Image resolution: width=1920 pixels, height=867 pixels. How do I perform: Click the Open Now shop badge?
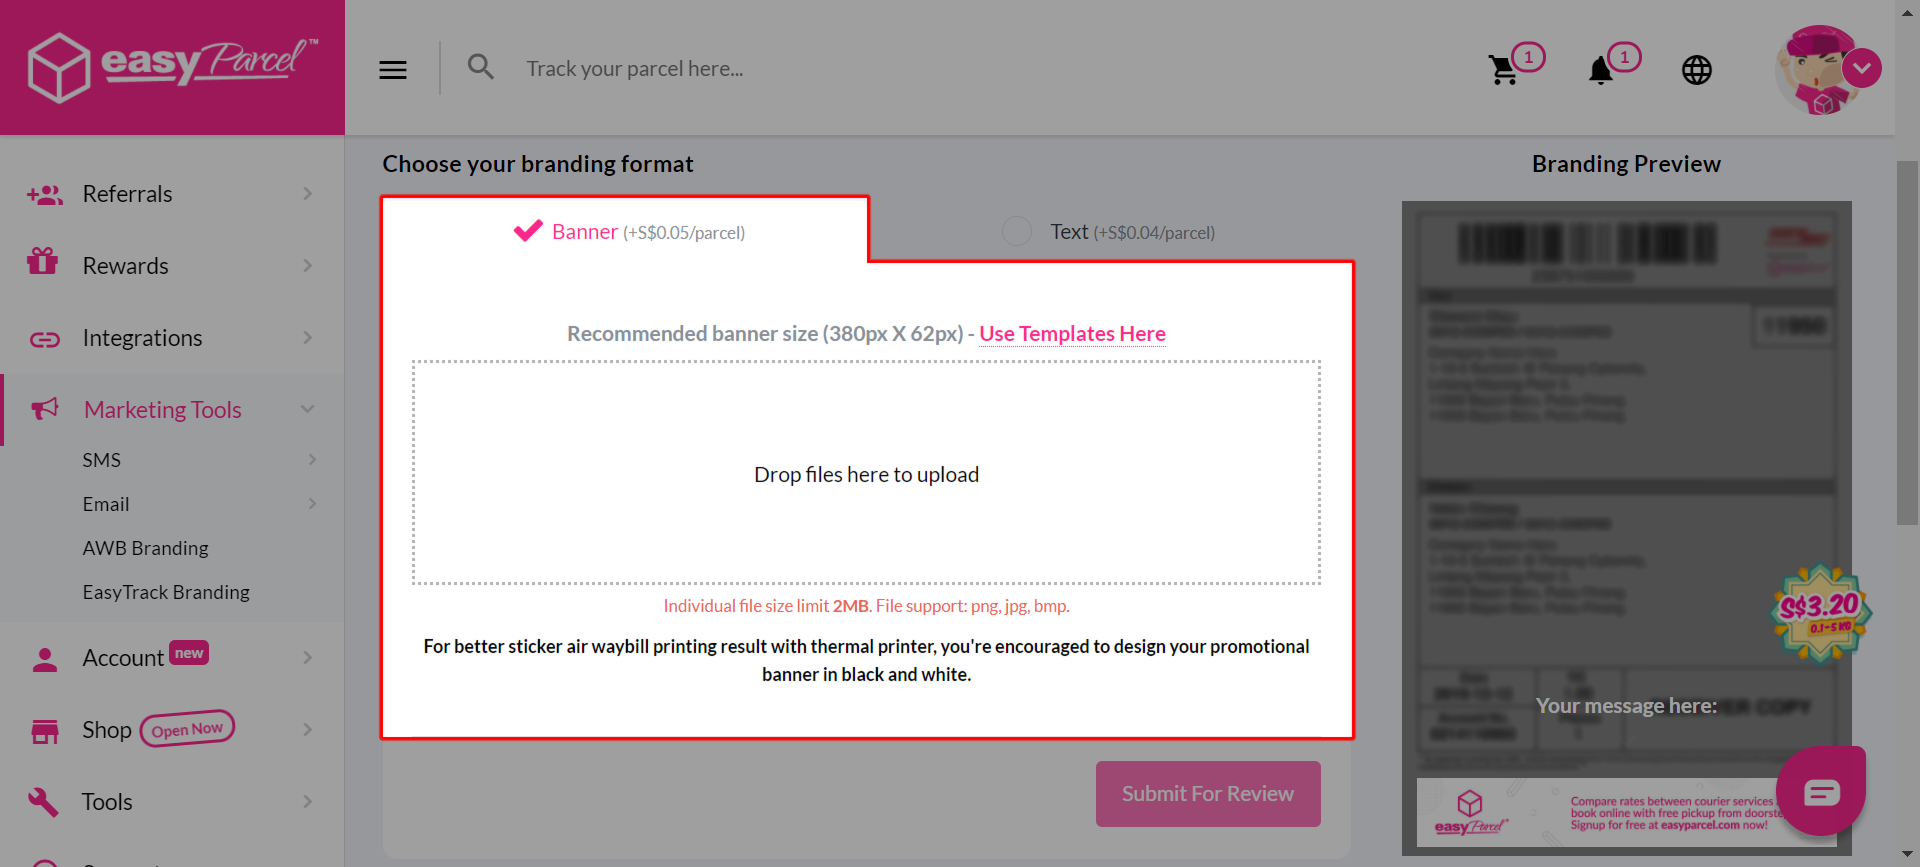click(x=187, y=728)
